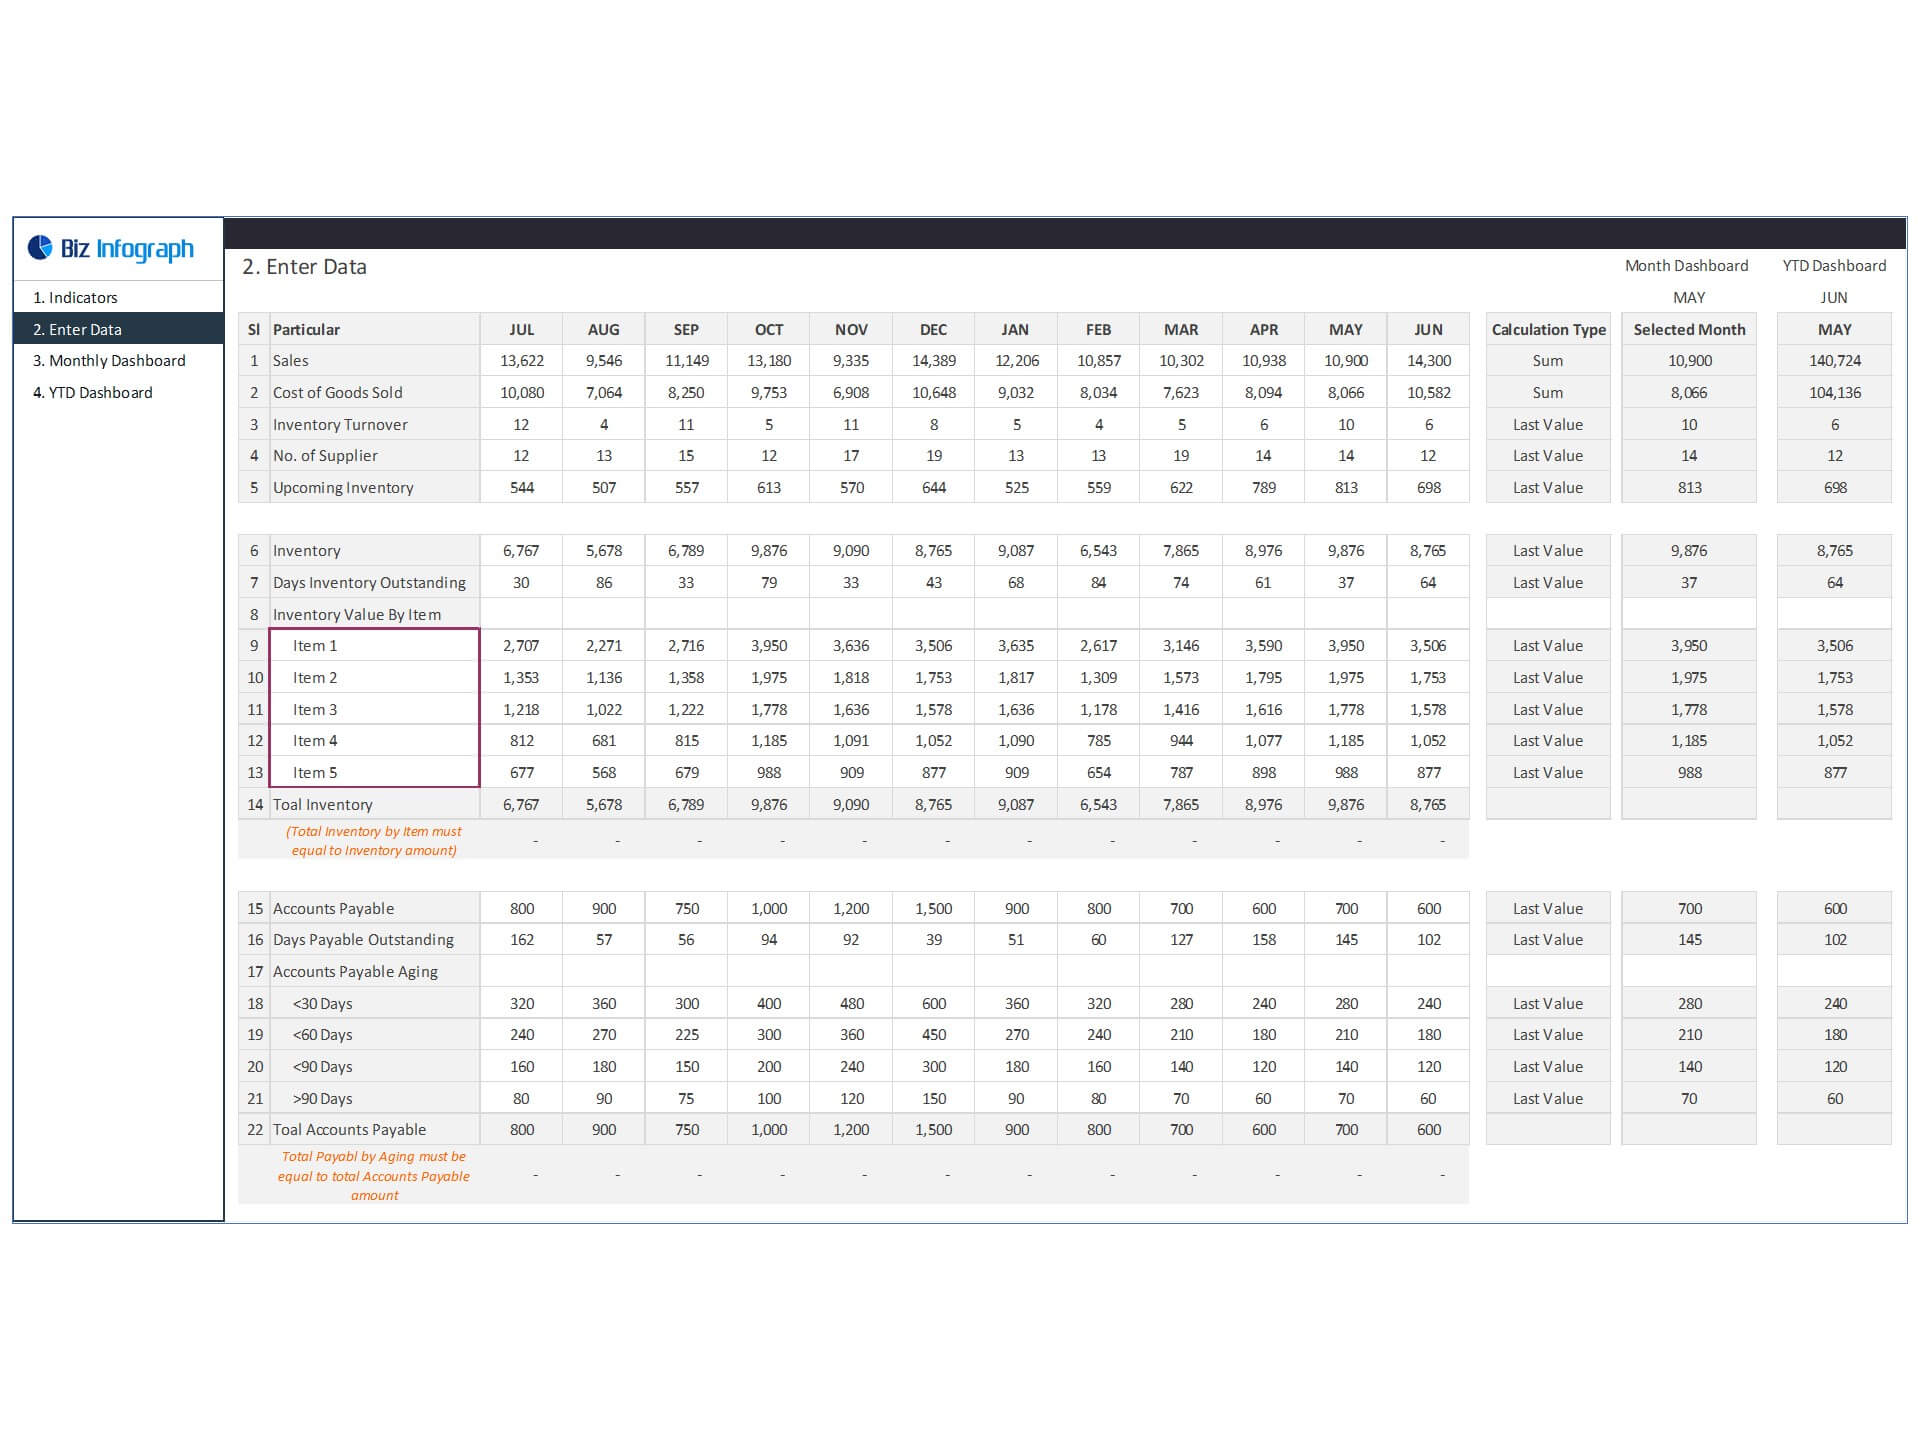The height and width of the screenshot is (1440, 1920).
Task: Edit the Item 5 label cell
Action: click(374, 772)
